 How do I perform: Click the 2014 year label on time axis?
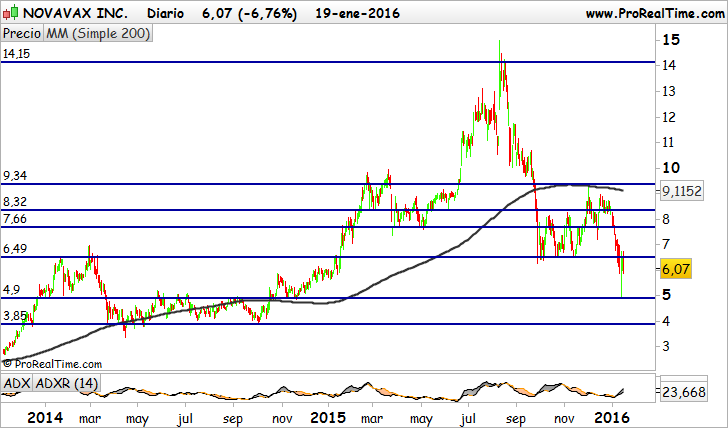[45, 418]
